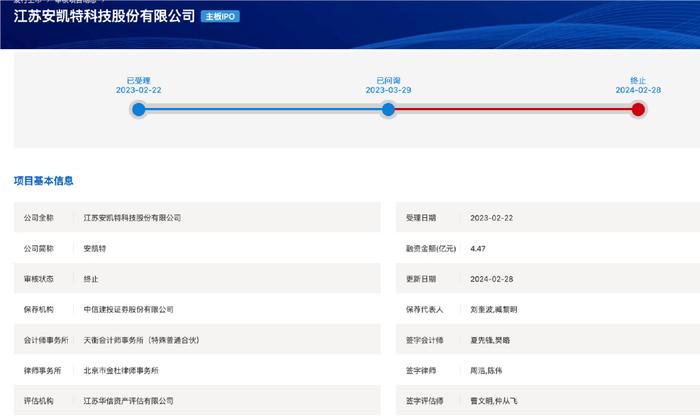The image size is (700, 419).
Task: Click the 主板IPO badge beside company title
Action: (x=220, y=17)
